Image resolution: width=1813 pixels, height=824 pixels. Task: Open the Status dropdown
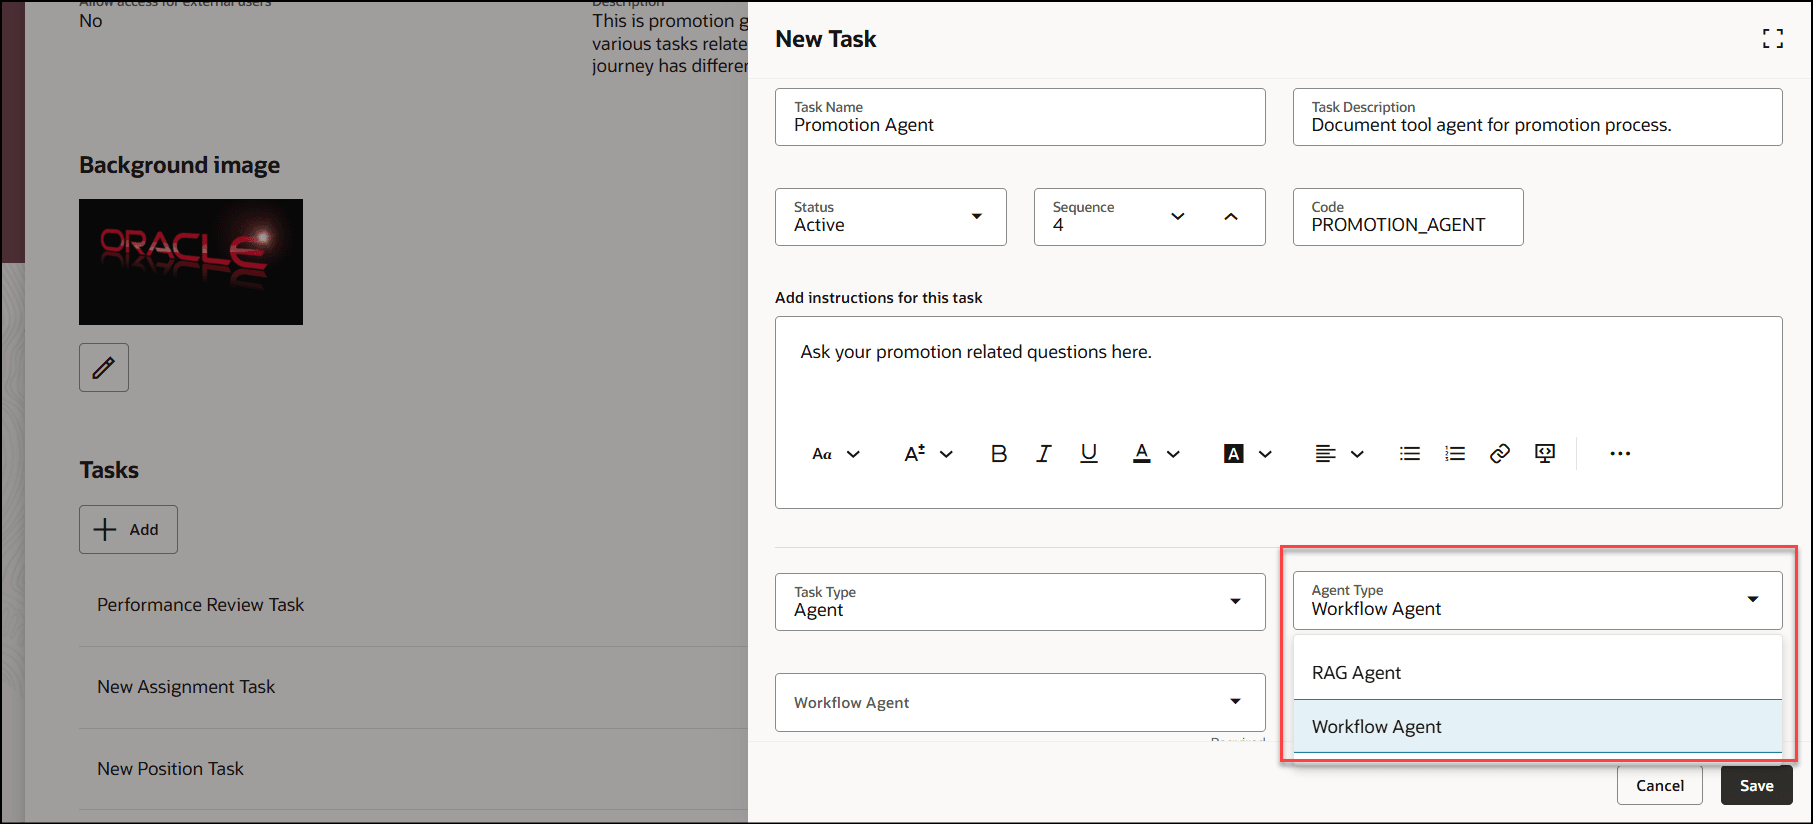pos(891,217)
